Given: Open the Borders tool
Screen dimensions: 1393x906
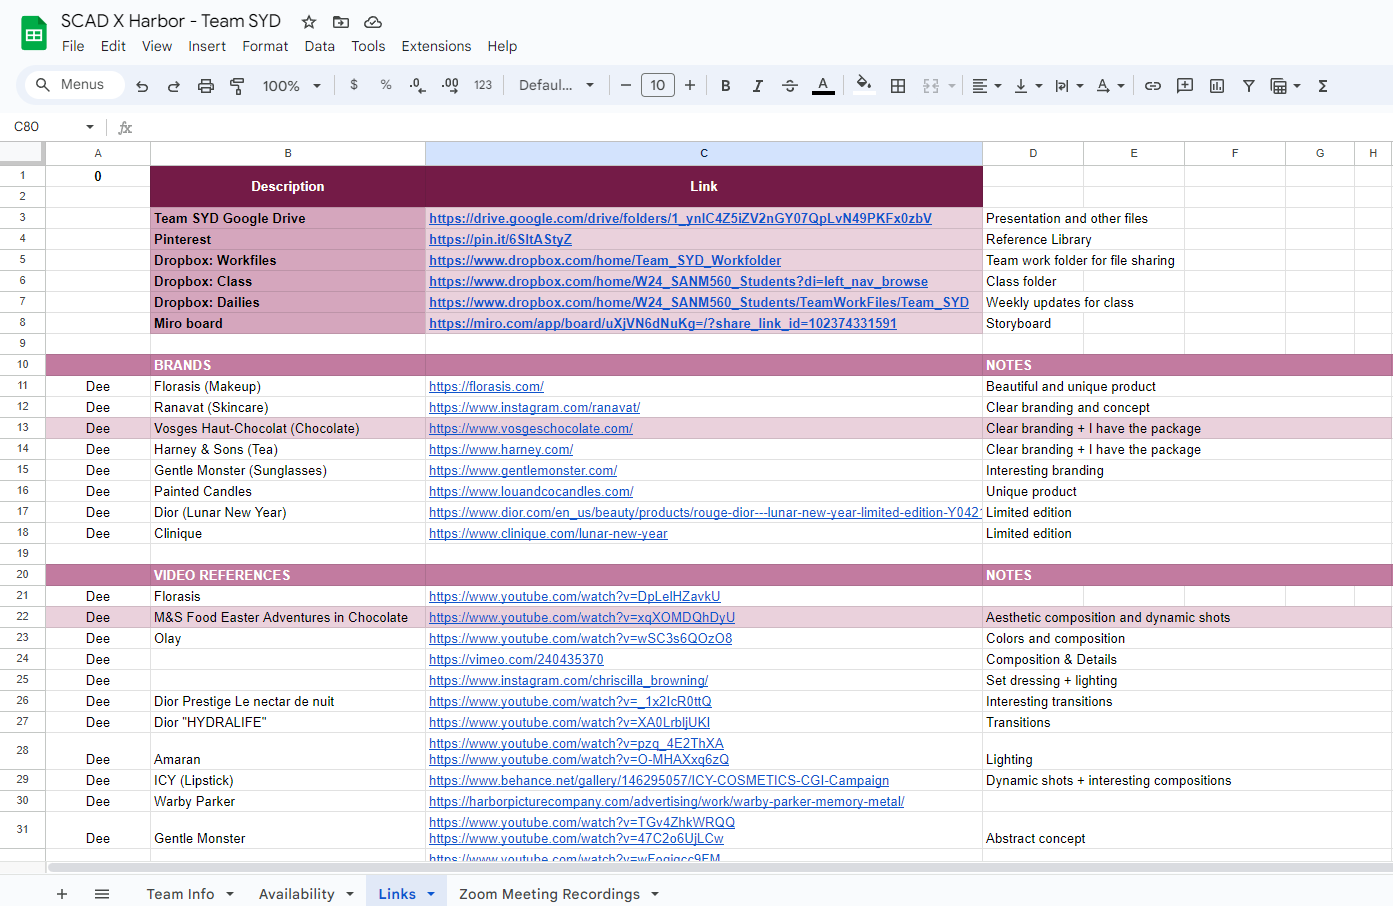Looking at the screenshot, I should pos(898,86).
